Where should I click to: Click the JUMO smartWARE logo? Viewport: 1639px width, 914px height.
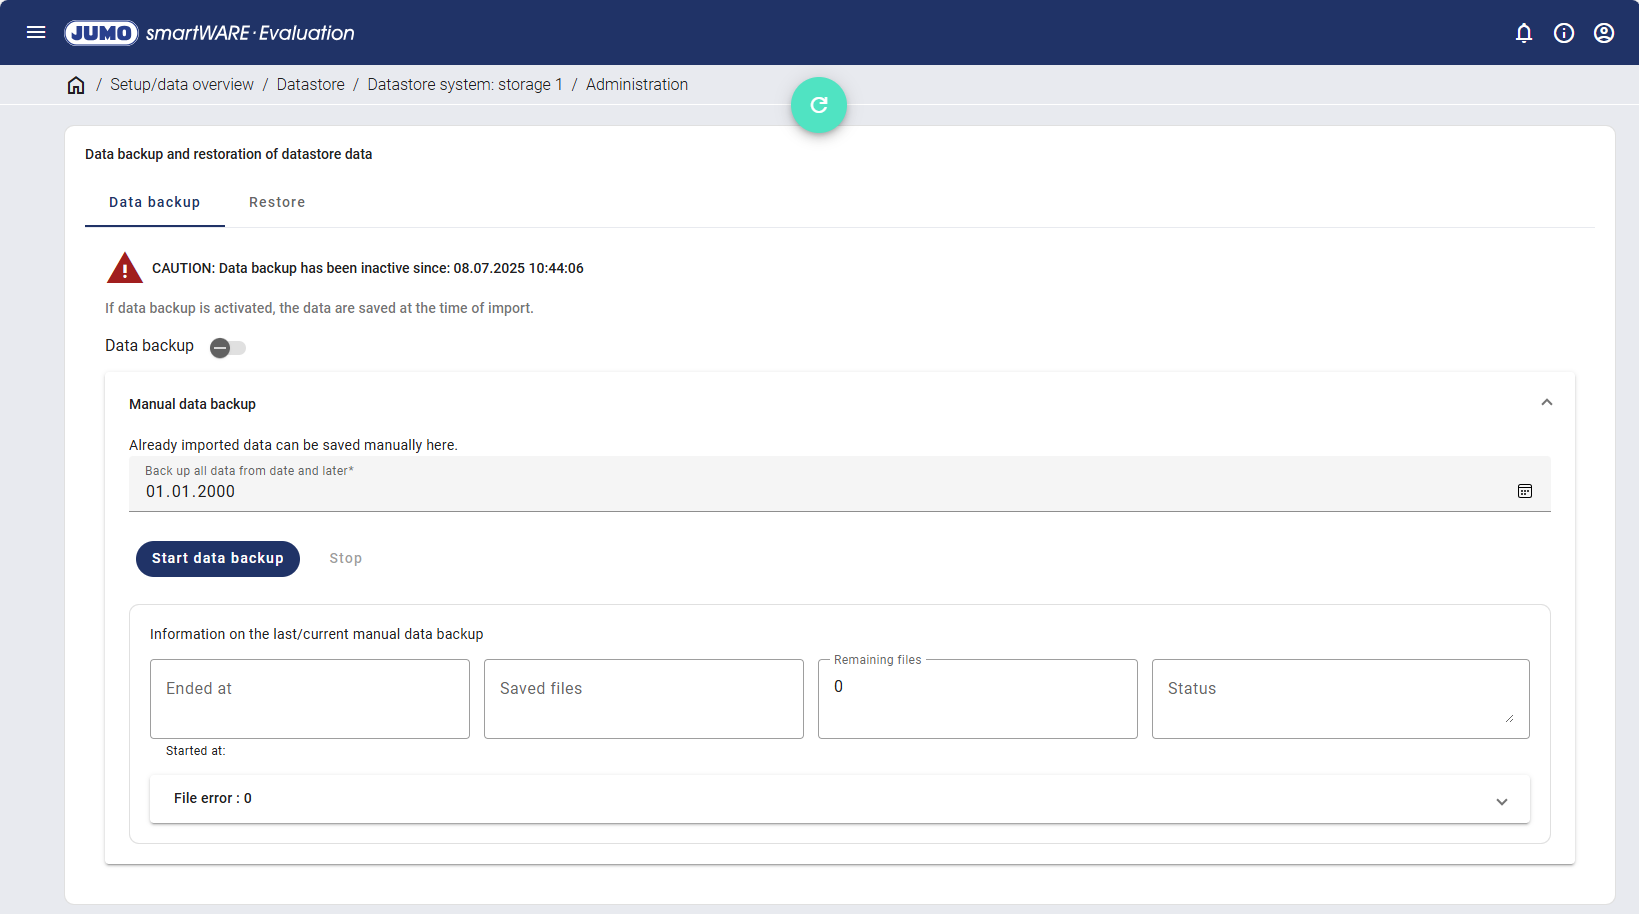pyautogui.click(x=210, y=33)
